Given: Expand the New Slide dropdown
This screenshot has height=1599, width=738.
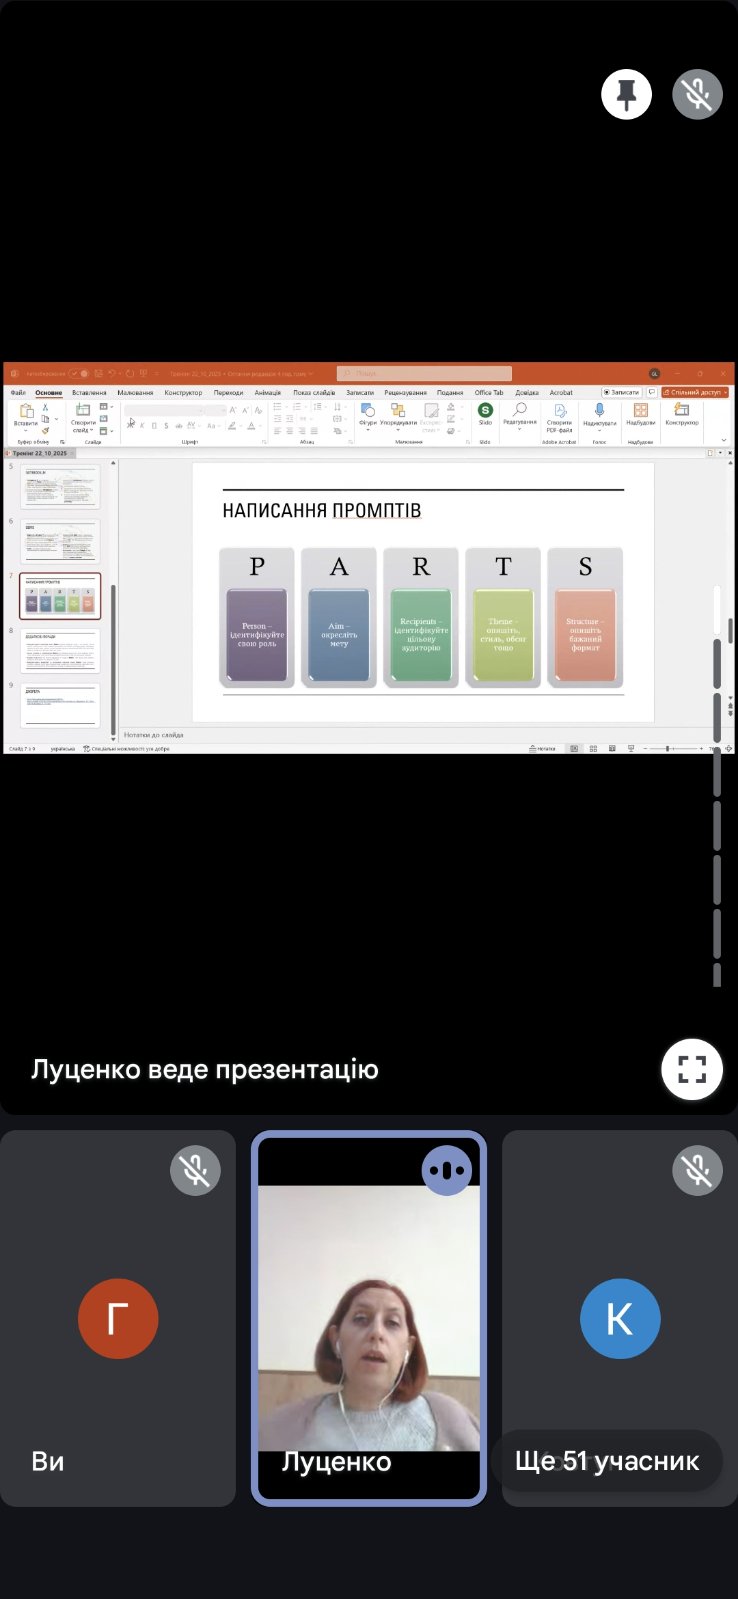Looking at the screenshot, I should (x=83, y=430).
